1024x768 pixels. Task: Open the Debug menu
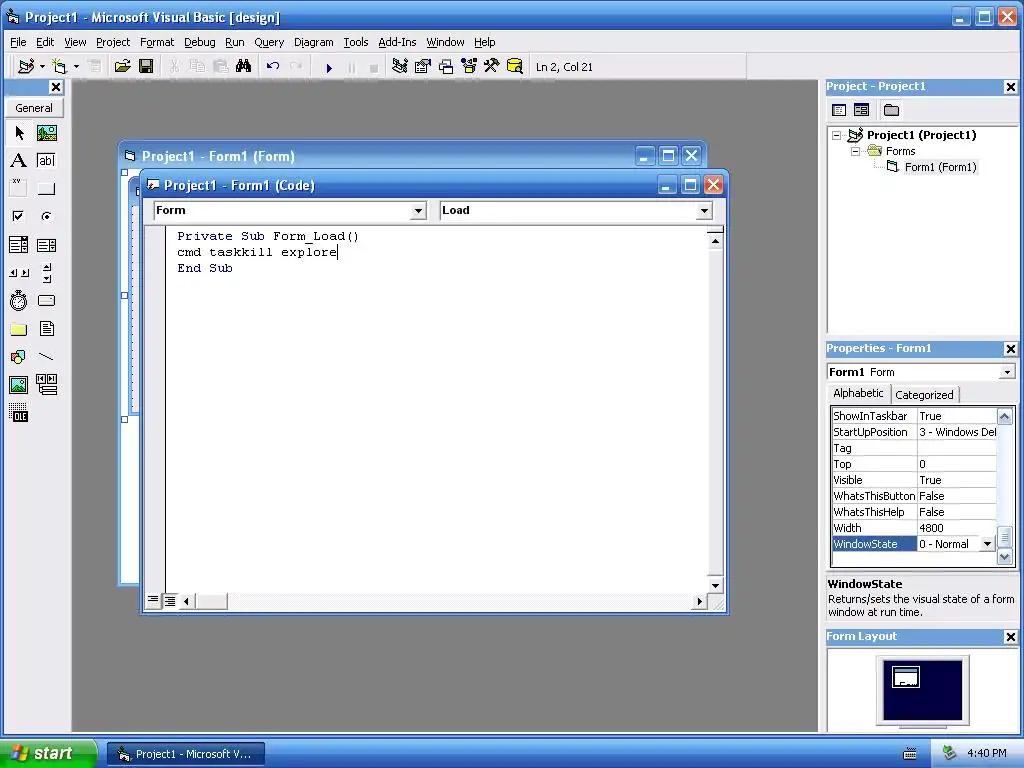point(200,42)
